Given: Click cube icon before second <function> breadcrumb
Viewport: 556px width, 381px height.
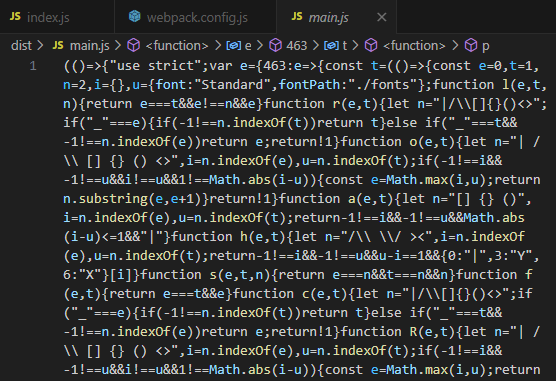Looking at the screenshot, I should tap(371, 45).
